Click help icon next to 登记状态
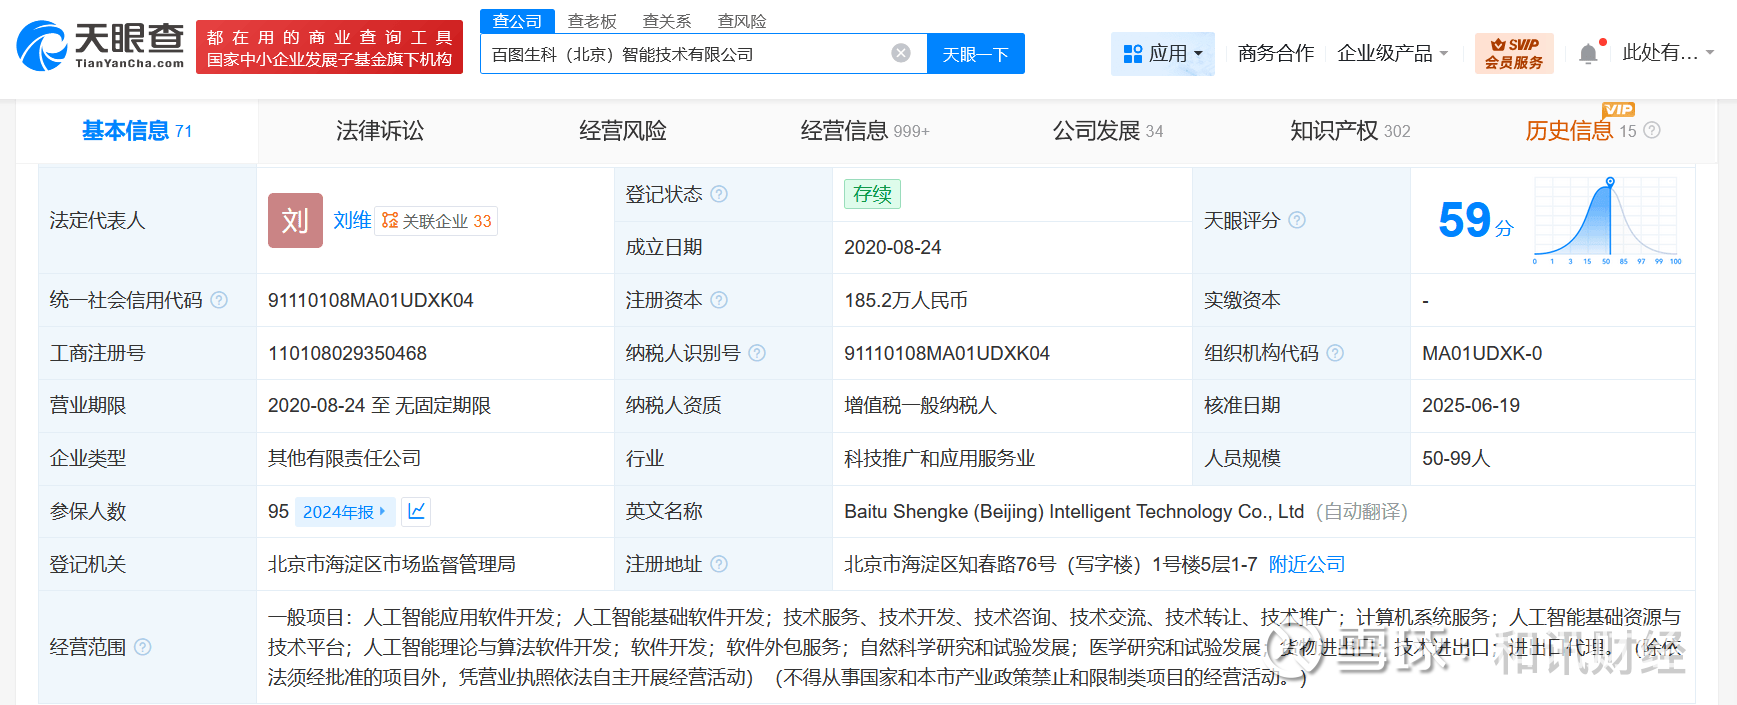1737x705 pixels. (x=719, y=194)
